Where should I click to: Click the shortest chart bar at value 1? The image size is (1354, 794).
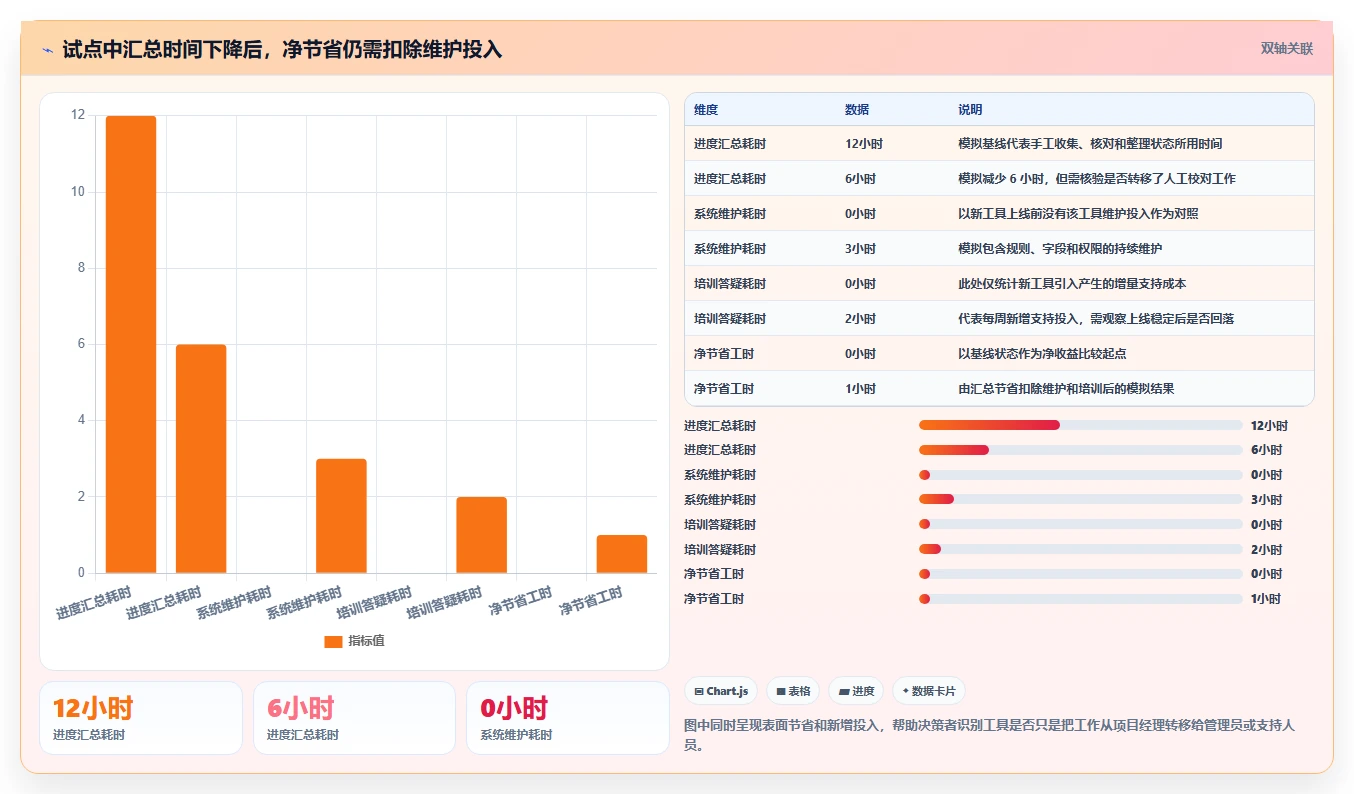click(621, 554)
